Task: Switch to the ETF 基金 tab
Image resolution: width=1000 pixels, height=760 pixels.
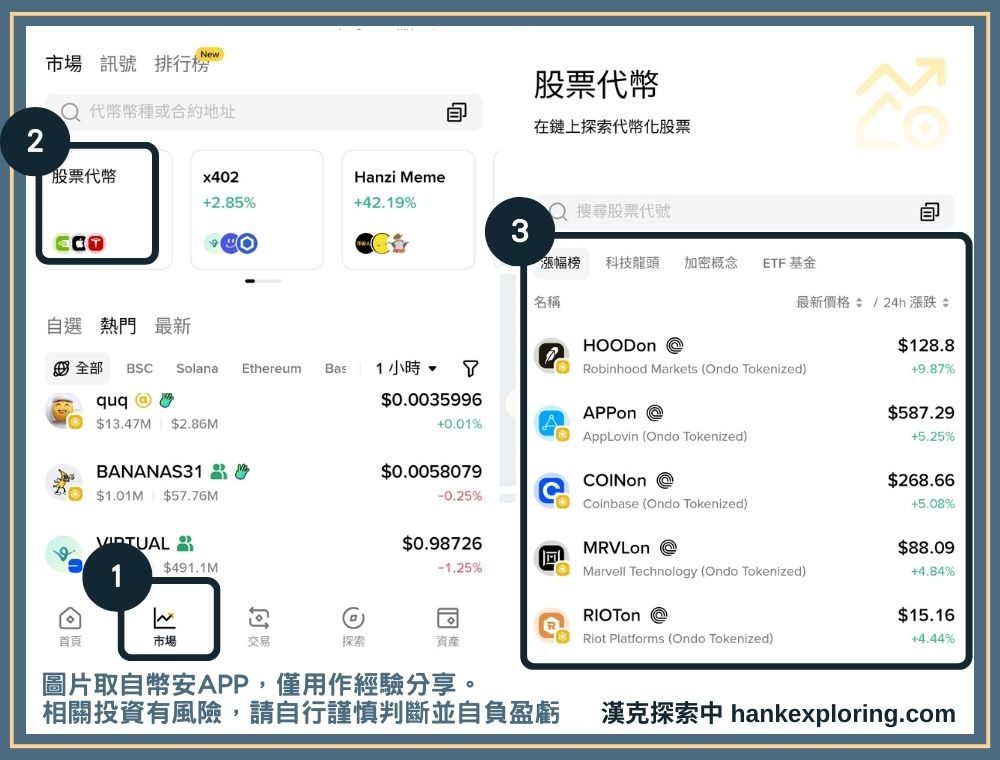Action: tap(790, 262)
